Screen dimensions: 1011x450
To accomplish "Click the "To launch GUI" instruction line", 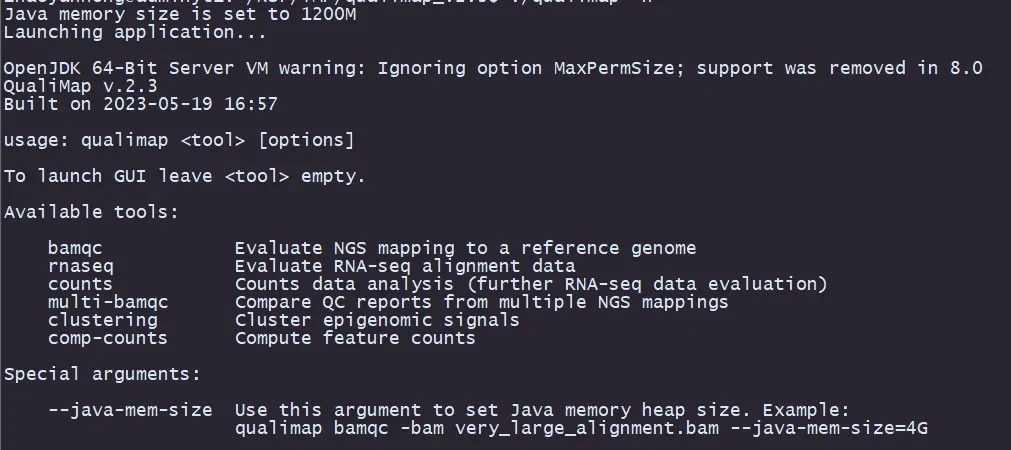I will point(184,176).
